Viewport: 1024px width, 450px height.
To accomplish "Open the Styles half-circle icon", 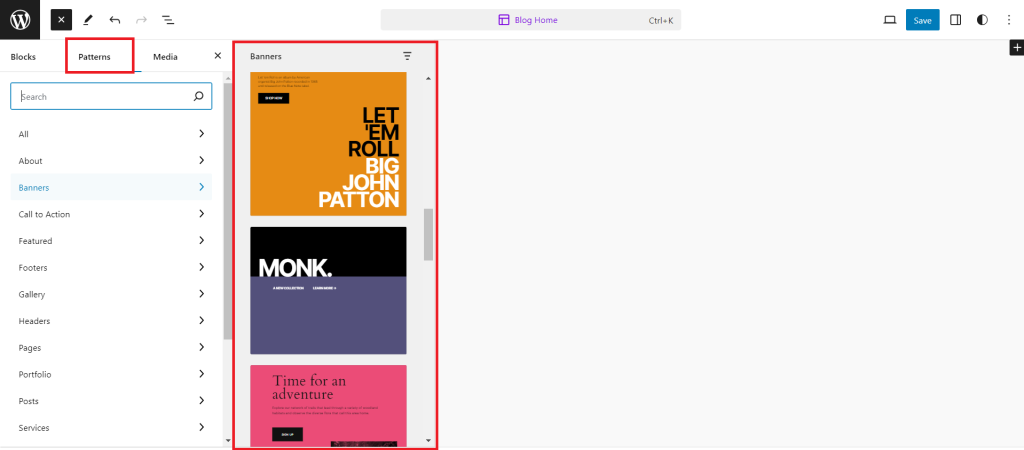I will (982, 20).
